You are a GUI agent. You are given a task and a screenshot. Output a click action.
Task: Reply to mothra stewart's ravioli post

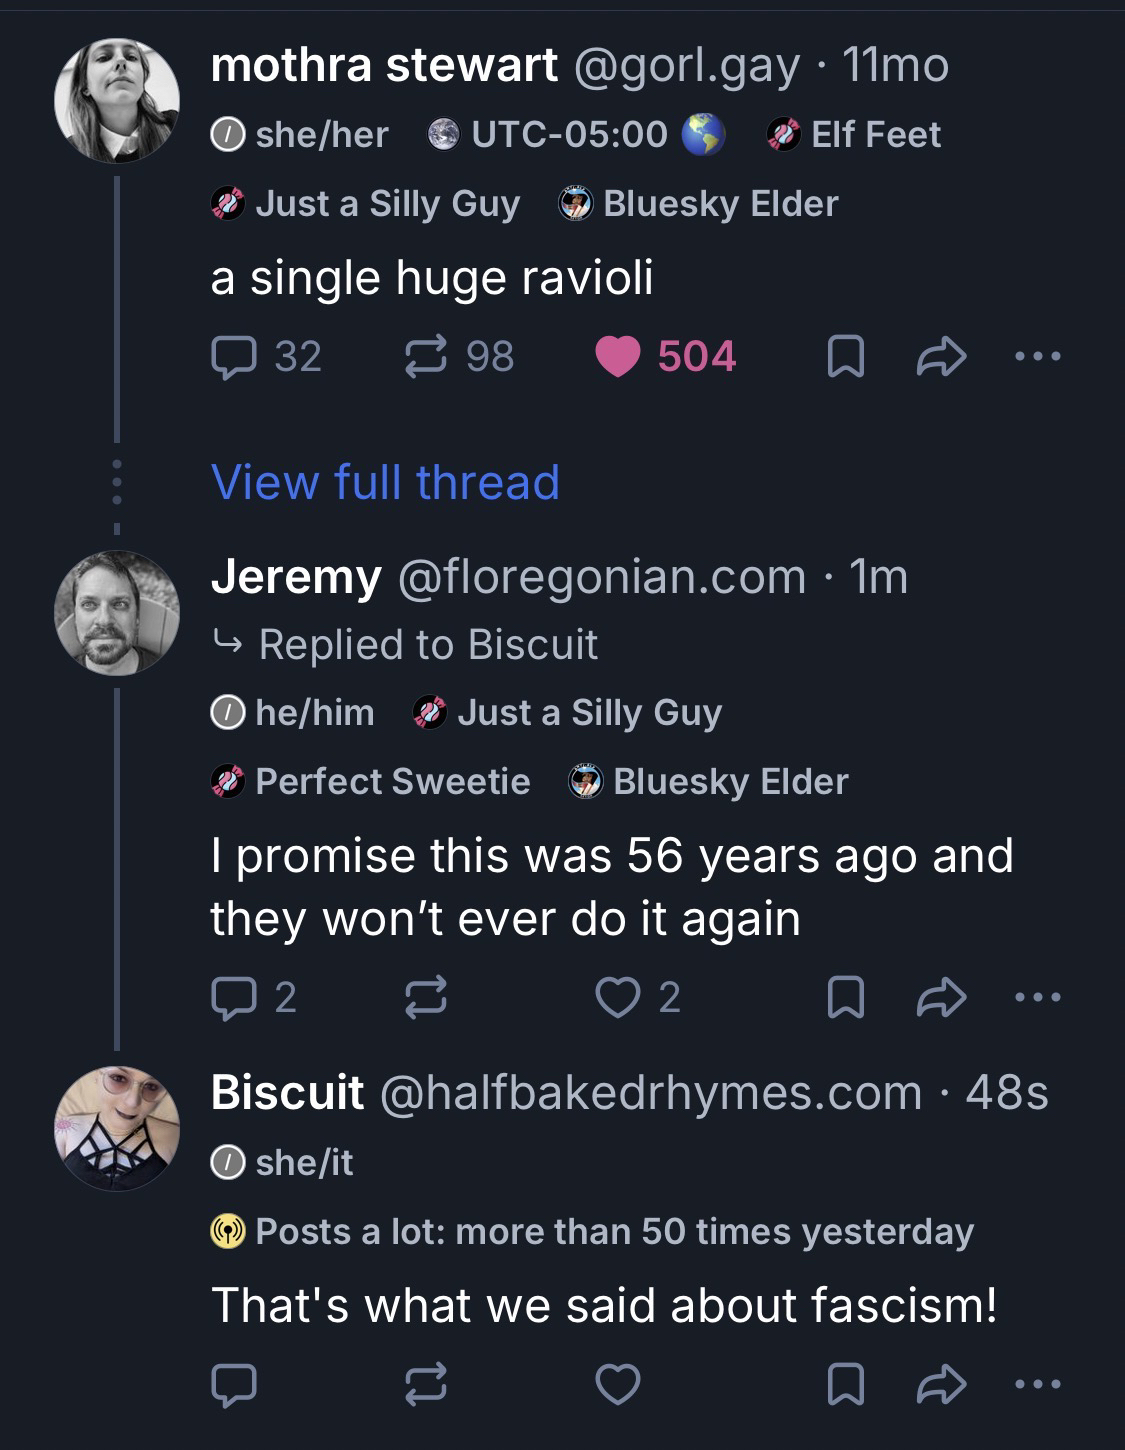(234, 357)
